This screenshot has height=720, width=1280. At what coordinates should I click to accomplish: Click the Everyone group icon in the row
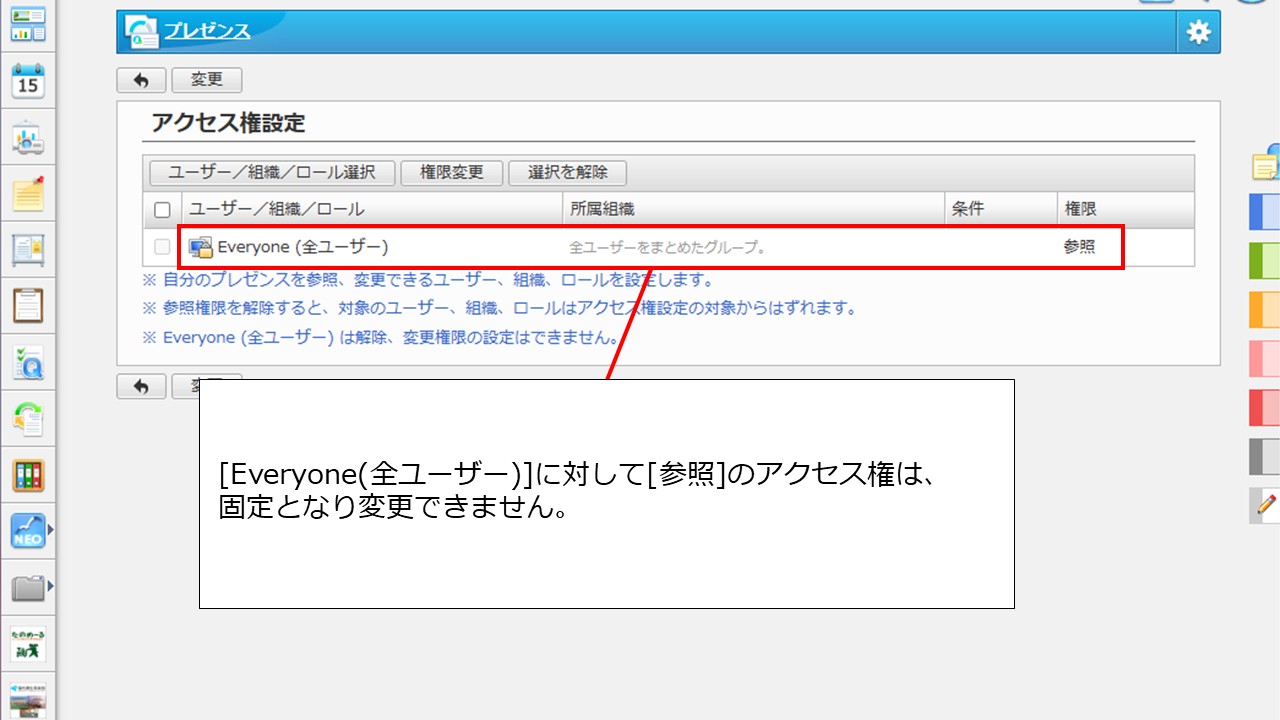[201, 247]
